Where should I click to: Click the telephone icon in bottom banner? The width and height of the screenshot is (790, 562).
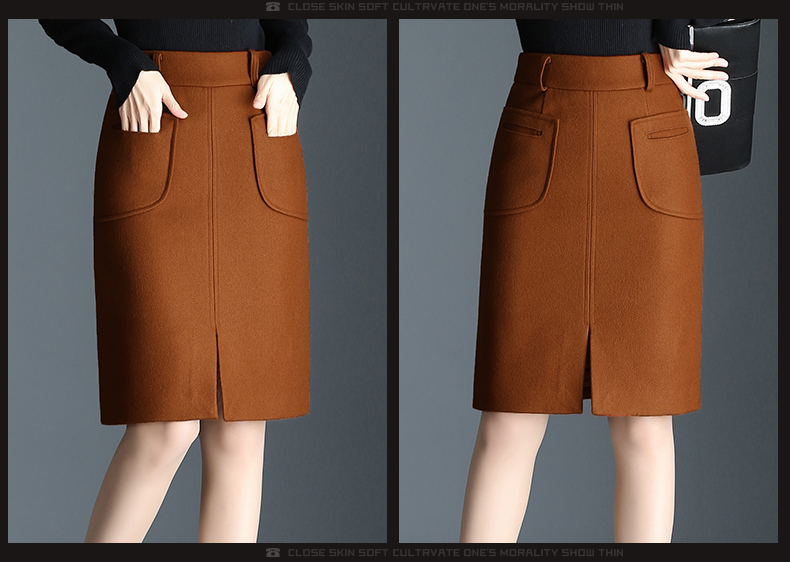(273, 552)
